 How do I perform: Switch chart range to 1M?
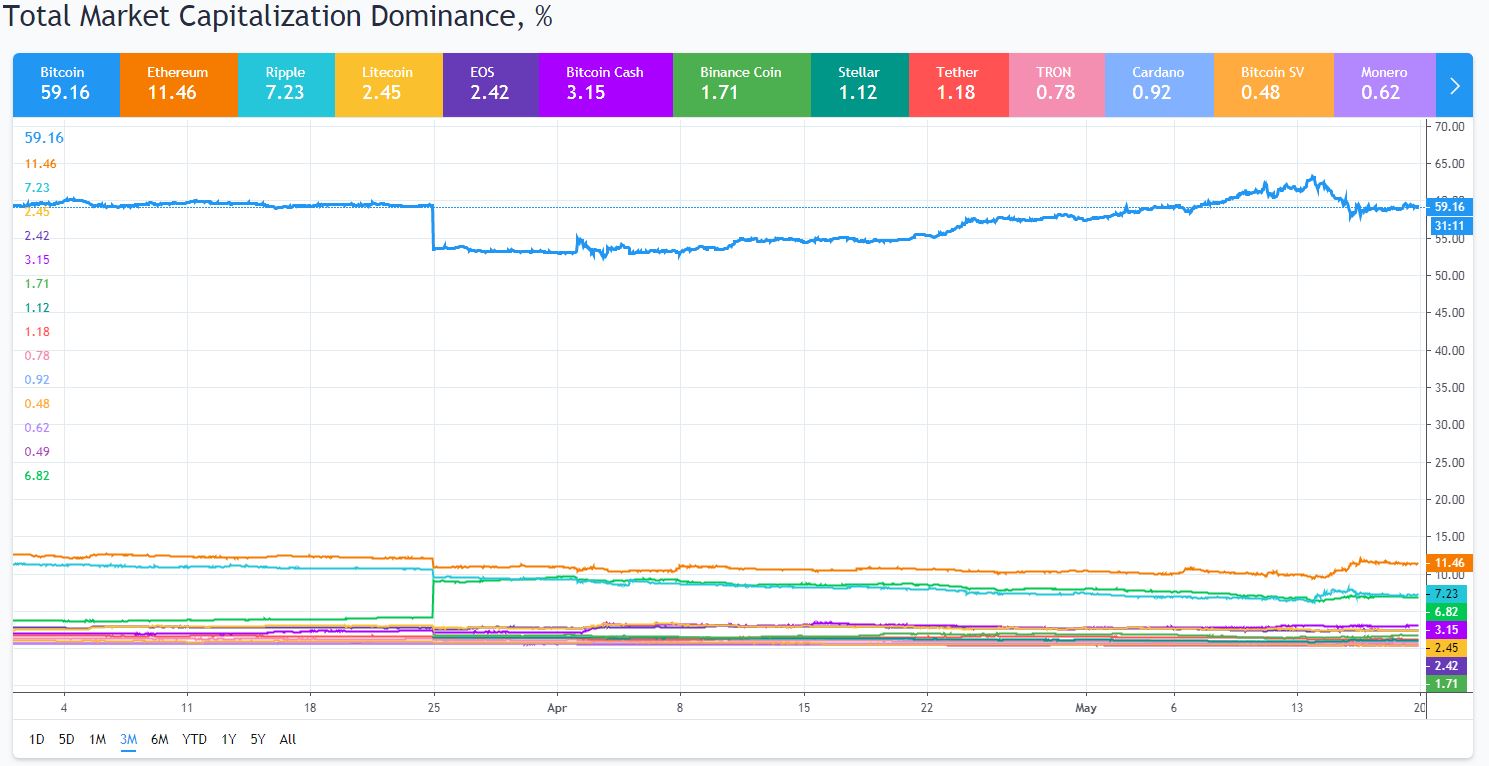97,740
